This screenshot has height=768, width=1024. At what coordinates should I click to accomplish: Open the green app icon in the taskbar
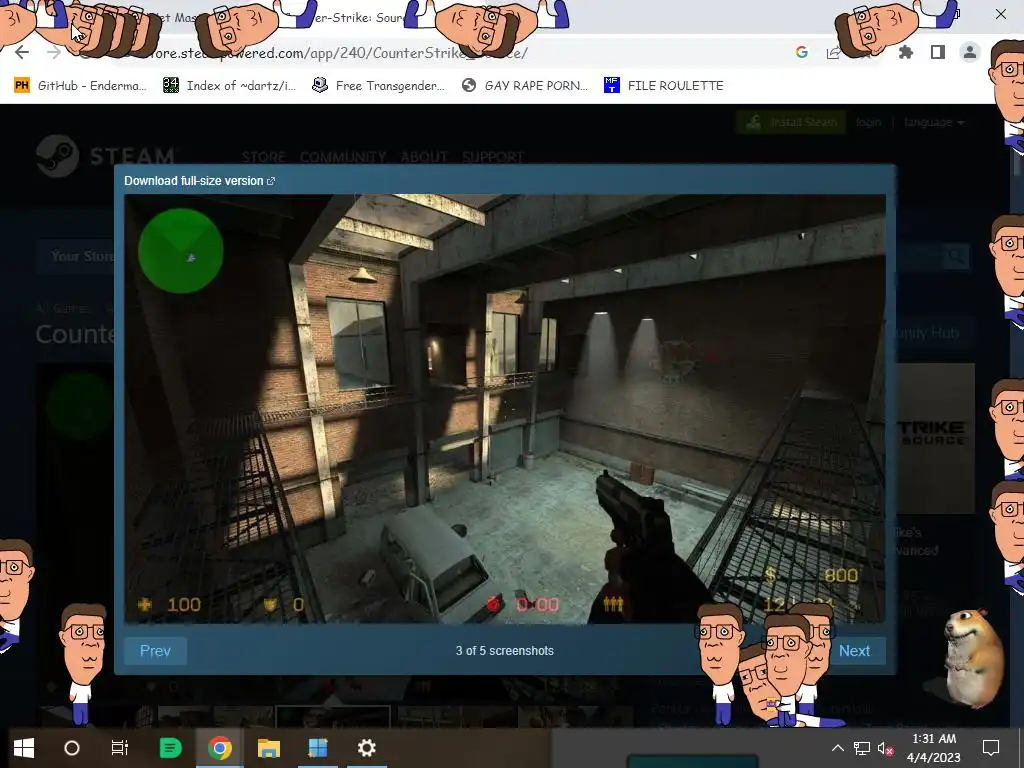pyautogui.click(x=170, y=748)
